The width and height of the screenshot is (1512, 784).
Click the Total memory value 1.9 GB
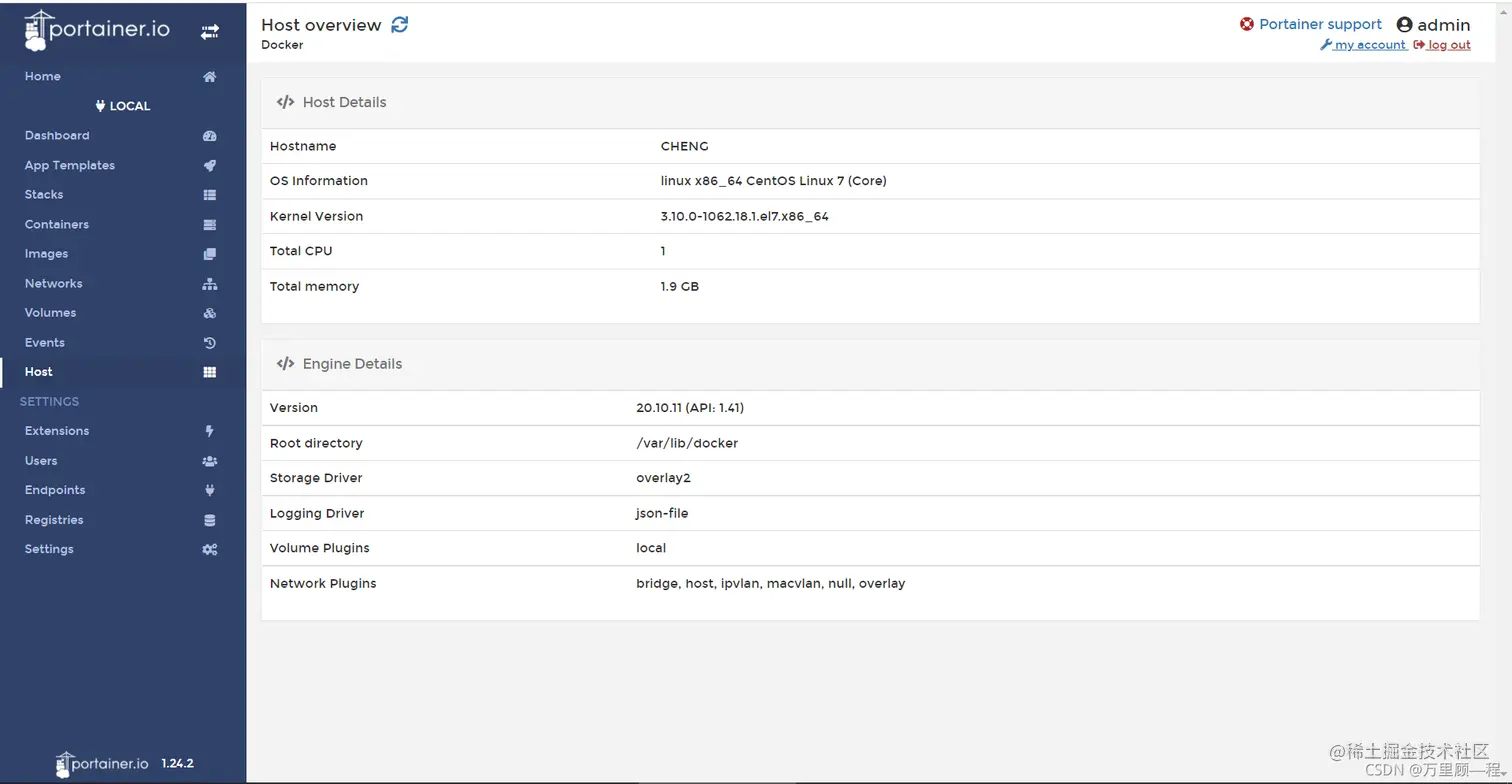(x=680, y=286)
